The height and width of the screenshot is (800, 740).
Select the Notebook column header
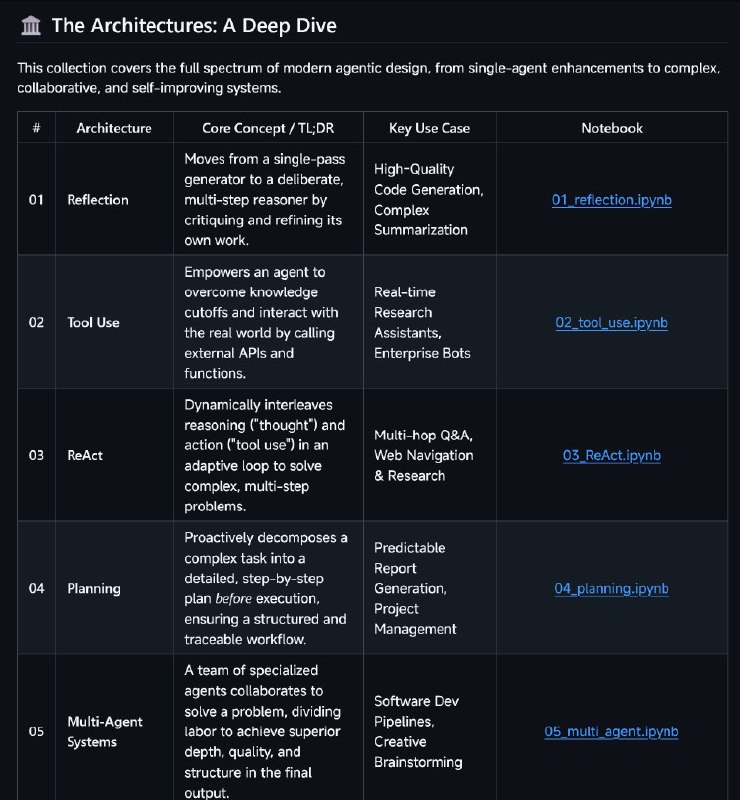click(x=612, y=128)
